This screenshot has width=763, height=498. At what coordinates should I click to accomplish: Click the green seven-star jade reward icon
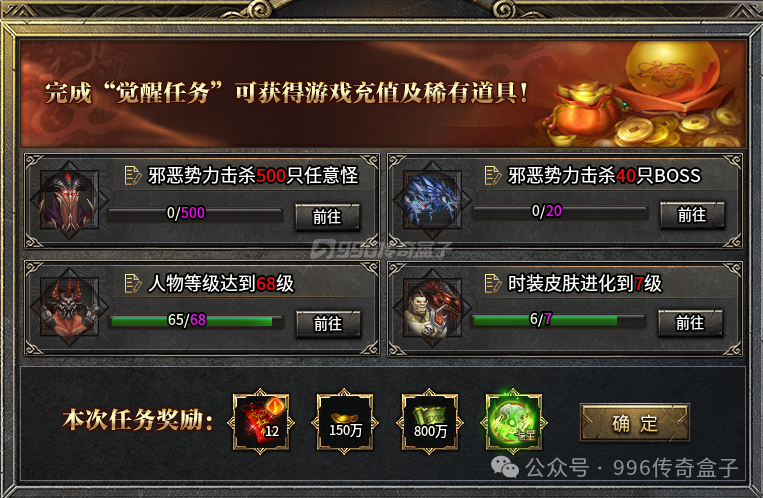coord(514,422)
